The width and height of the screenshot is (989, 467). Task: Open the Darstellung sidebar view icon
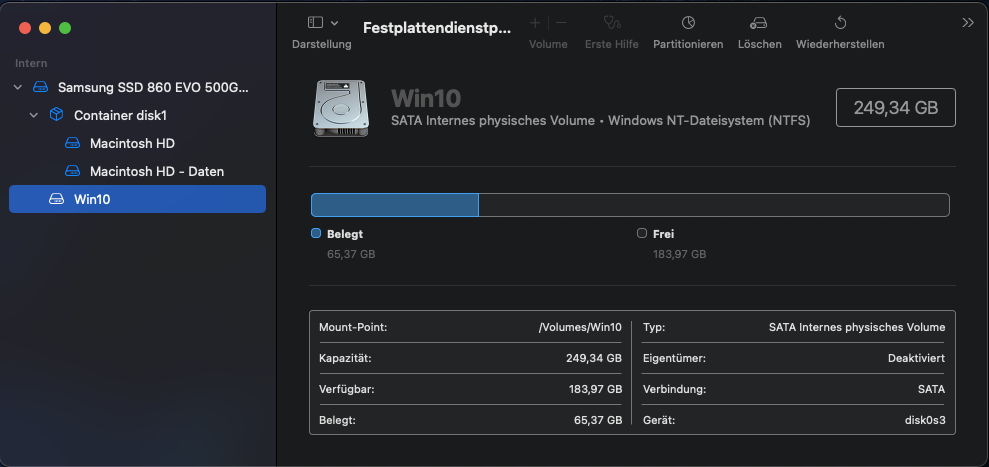point(315,23)
